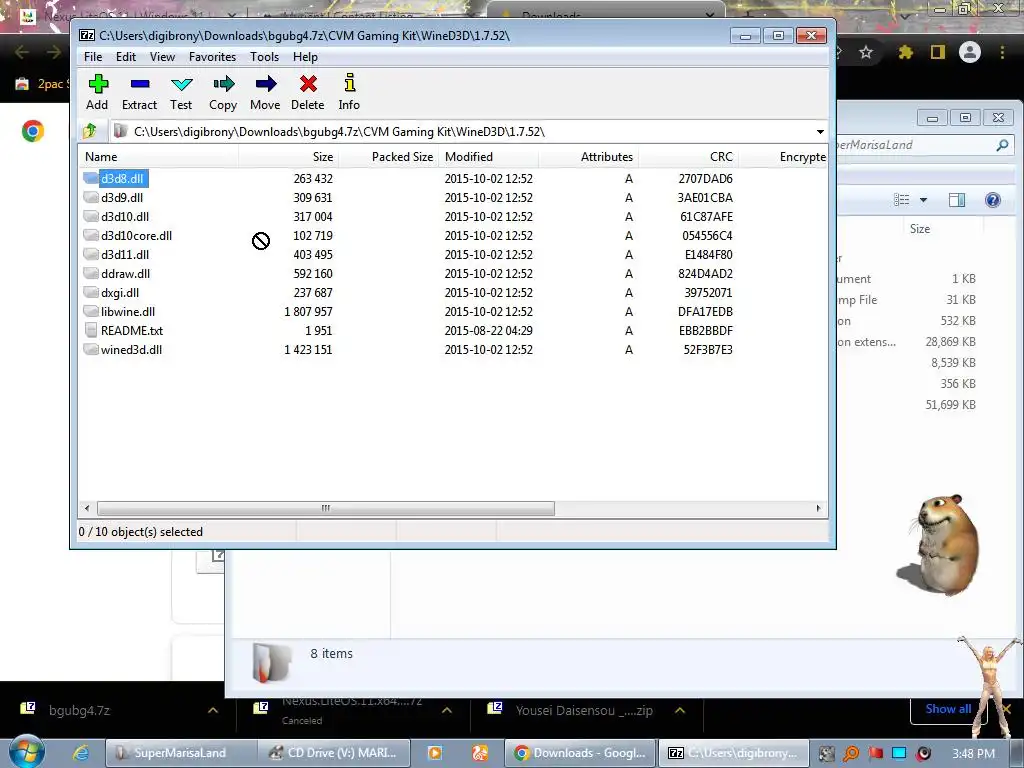Open the File menu
This screenshot has height=768, width=1024.
pyautogui.click(x=93, y=57)
